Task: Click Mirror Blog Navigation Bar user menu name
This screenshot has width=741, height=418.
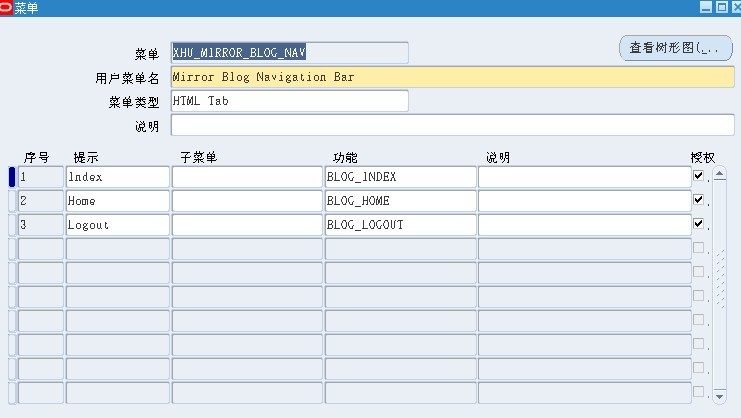Action: click(x=450, y=77)
